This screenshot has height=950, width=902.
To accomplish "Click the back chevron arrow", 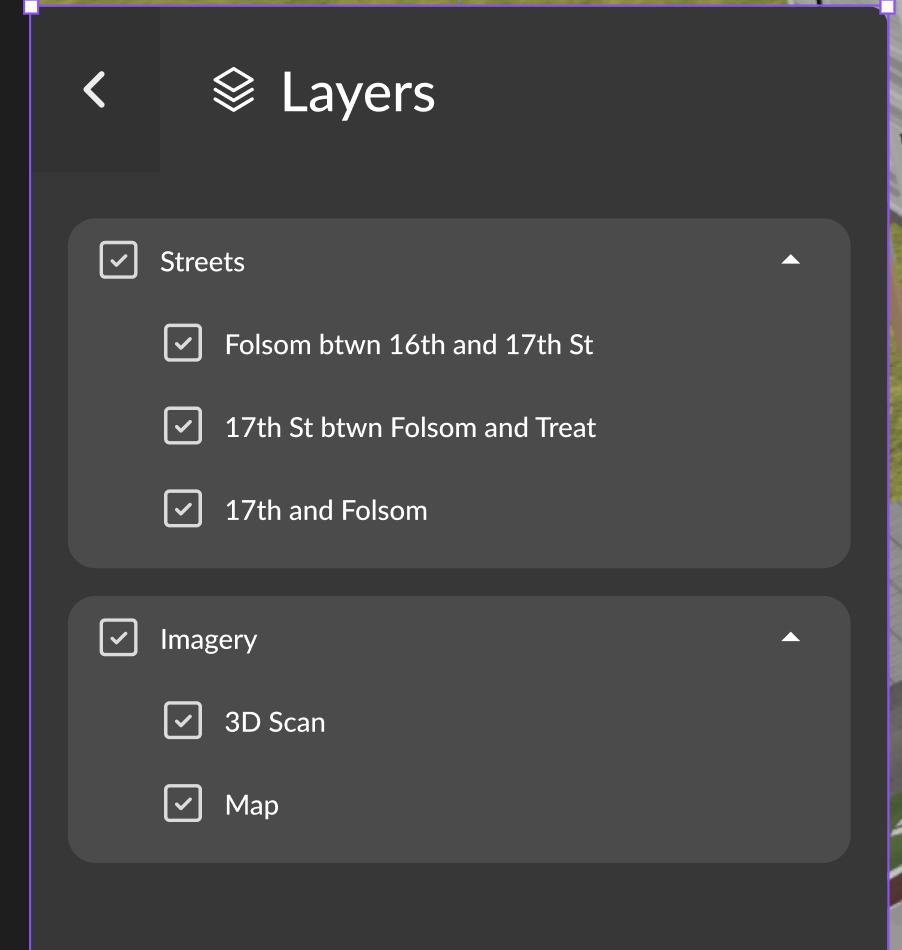I will (x=94, y=90).
